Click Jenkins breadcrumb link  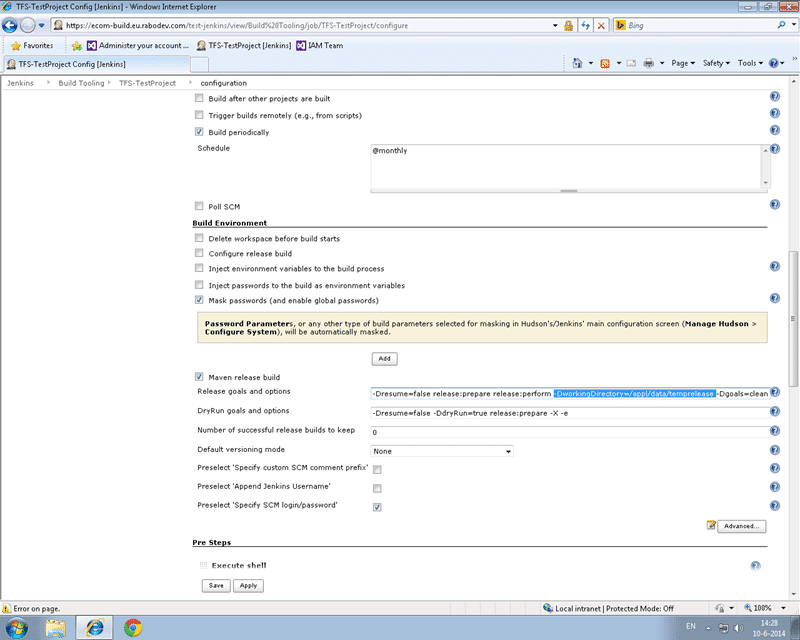tap(20, 83)
